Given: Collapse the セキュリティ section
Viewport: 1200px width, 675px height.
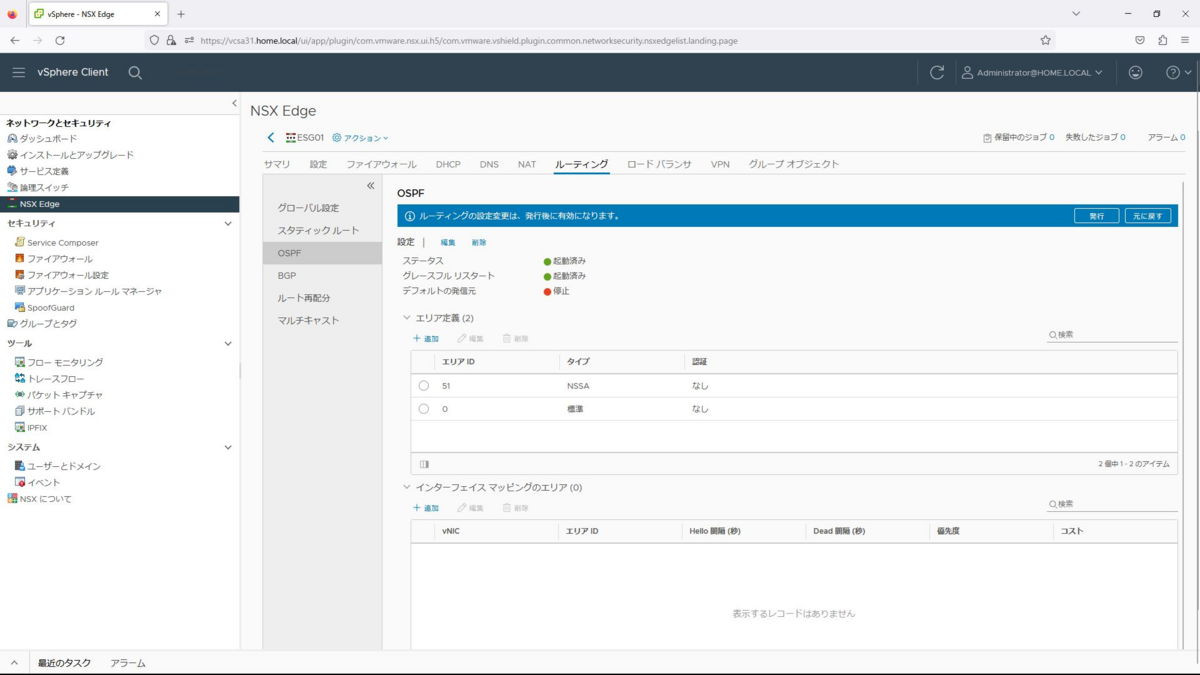Looking at the screenshot, I should coord(228,224).
